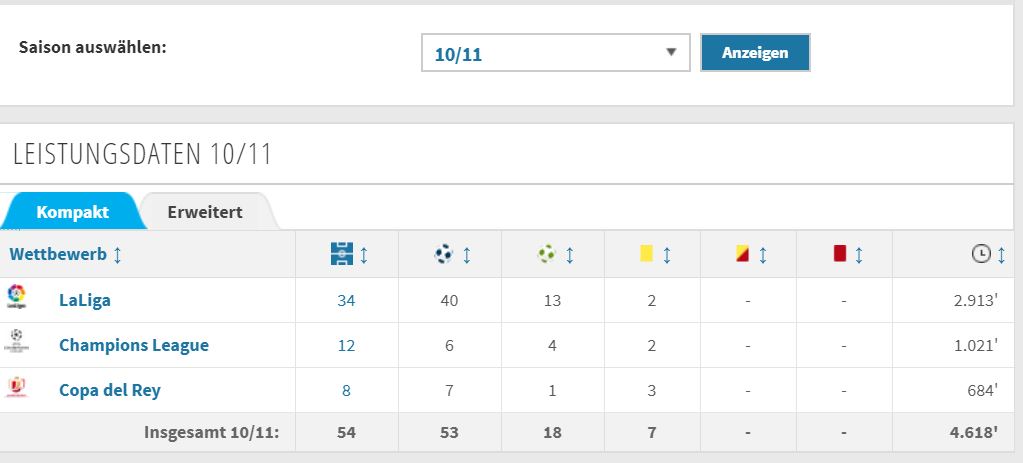The width and height of the screenshot is (1023, 463).
Task: Sort by minutes played using clock arrows
Action: click(x=1001, y=254)
